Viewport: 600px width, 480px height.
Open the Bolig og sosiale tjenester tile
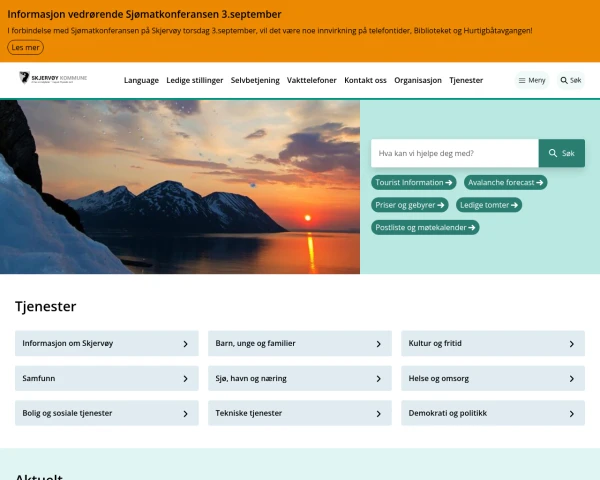[x=107, y=413]
